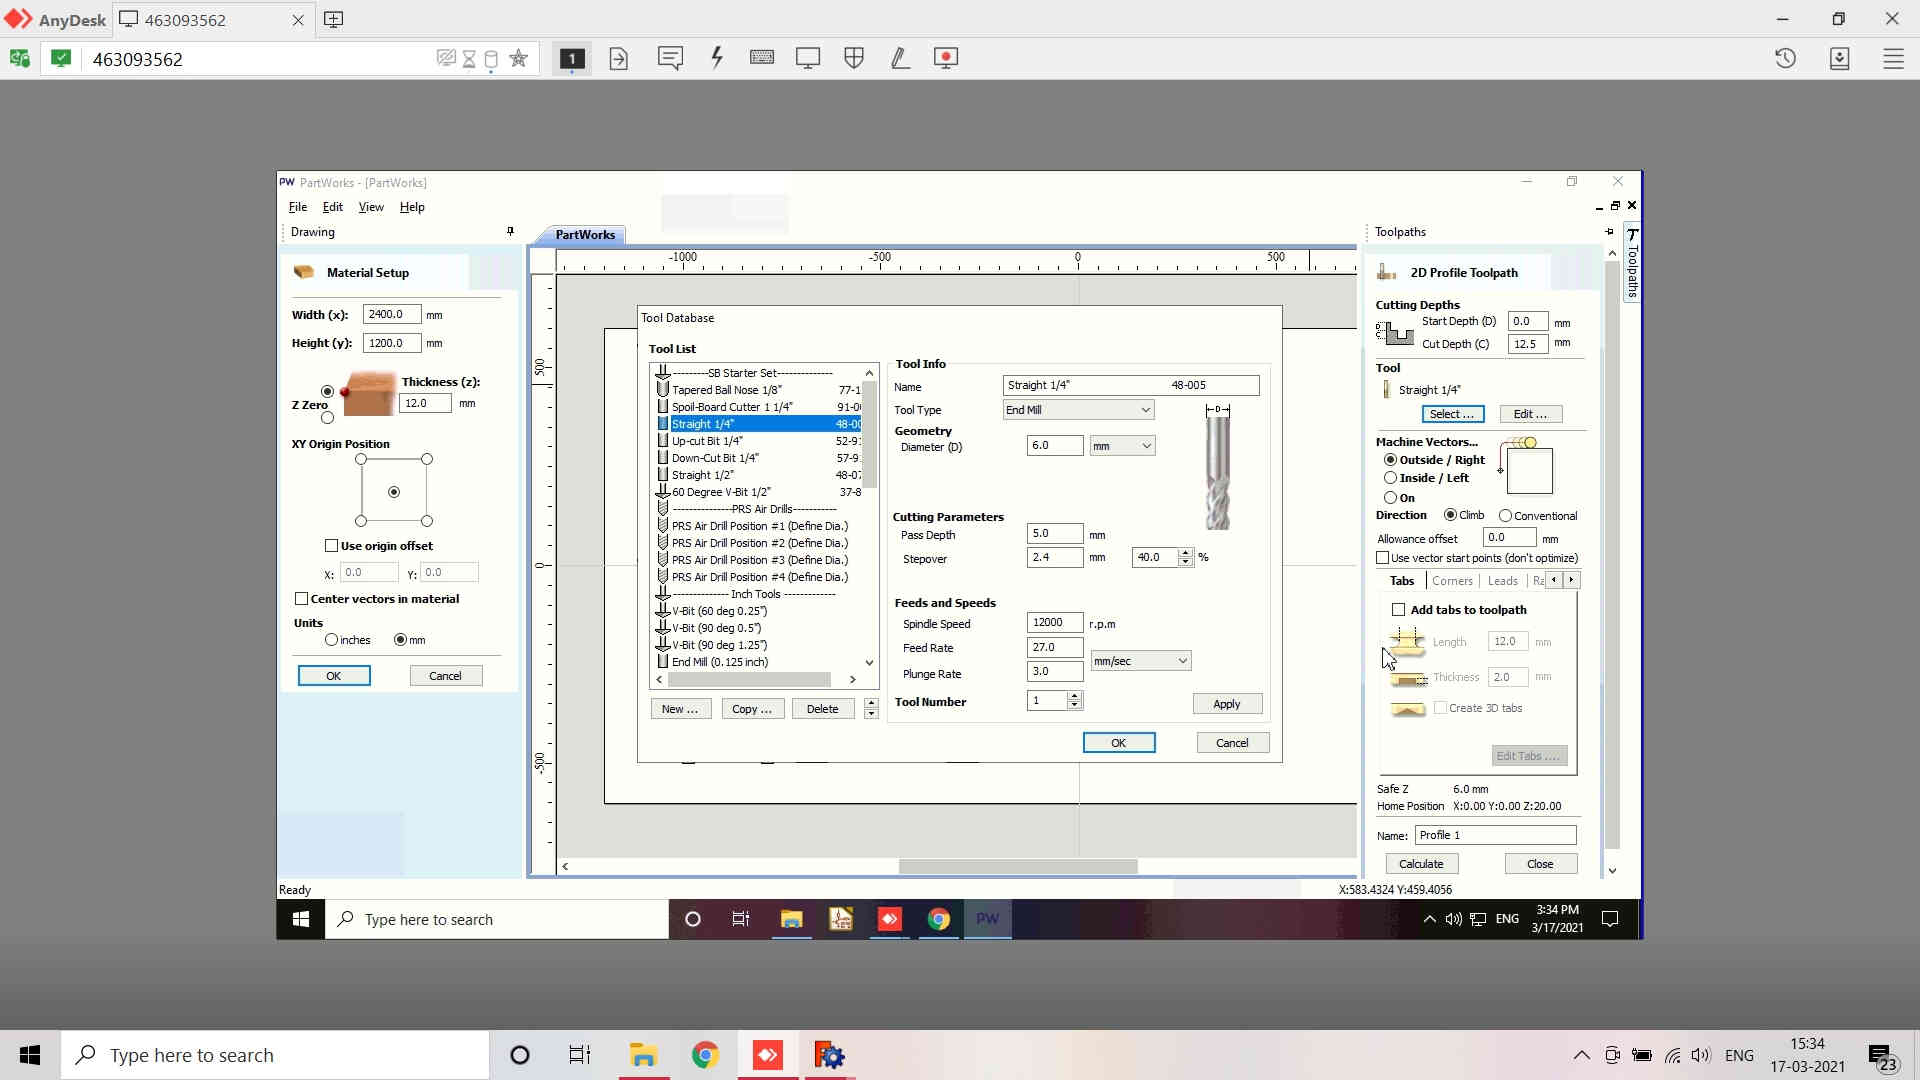Delete selected tool button

823,709
